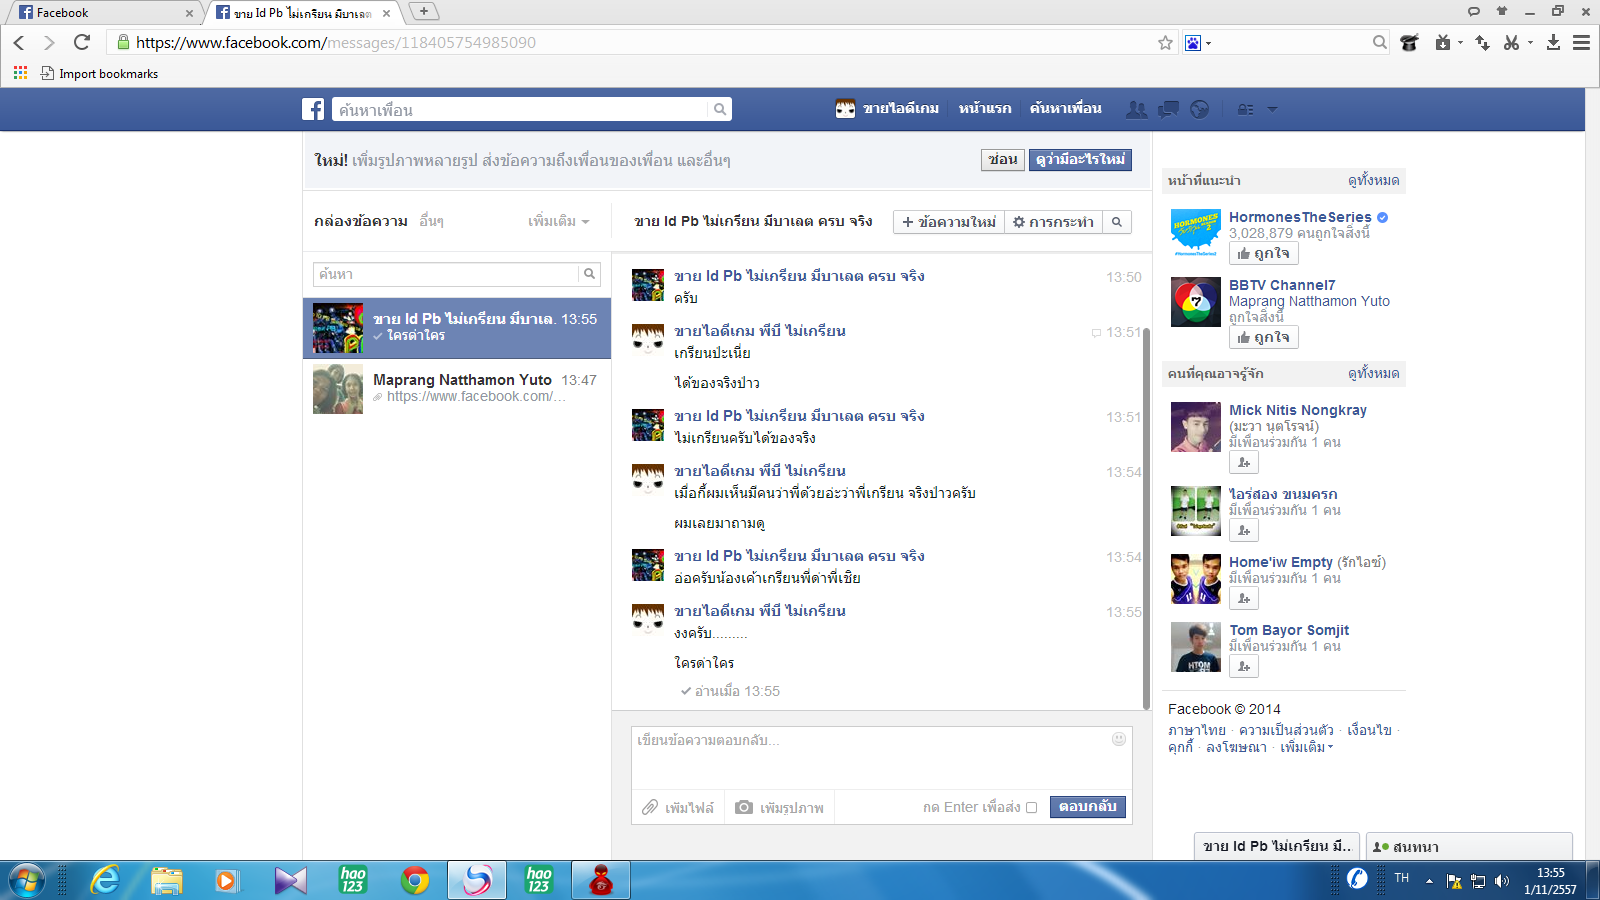Add Home'iw Empty as friend
The height and width of the screenshot is (900, 1600).
1244,598
